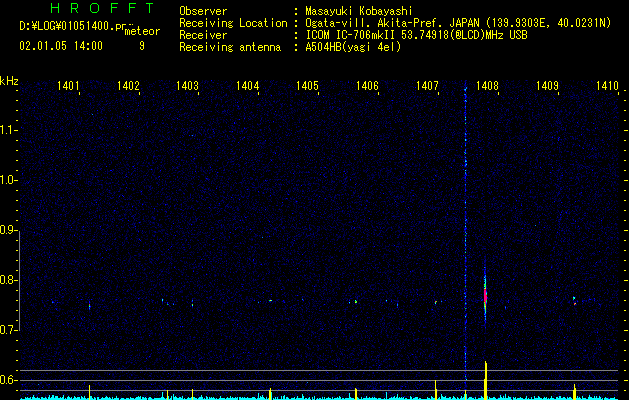The height and width of the screenshot is (400, 629).
Task: Click the meteor label
Action: [142, 31]
